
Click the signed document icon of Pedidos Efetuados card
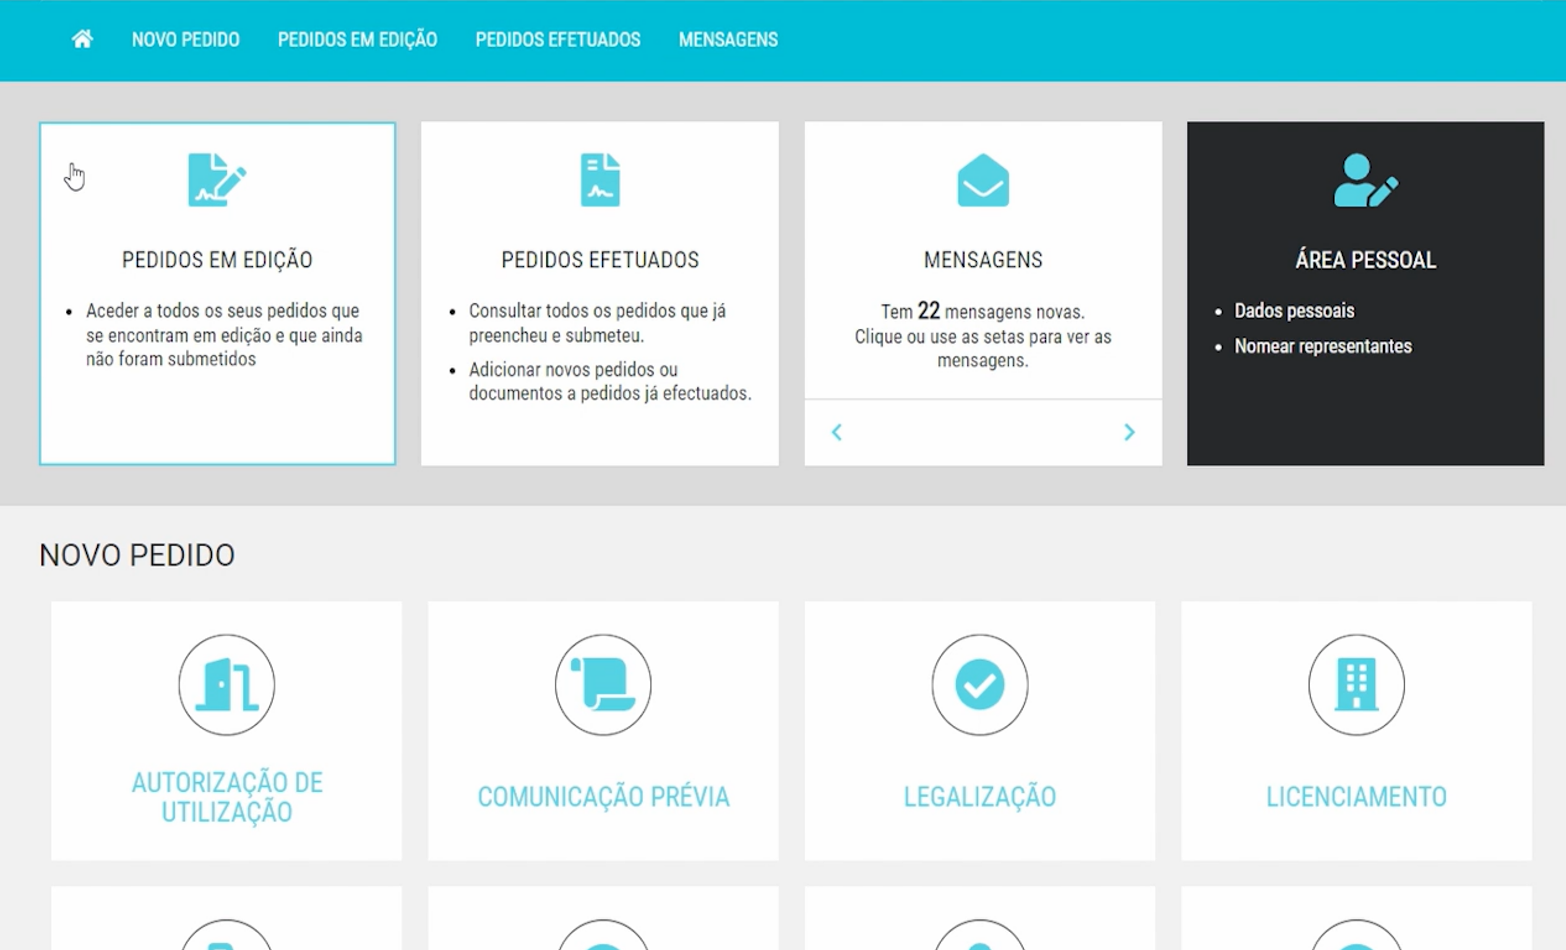[600, 180]
